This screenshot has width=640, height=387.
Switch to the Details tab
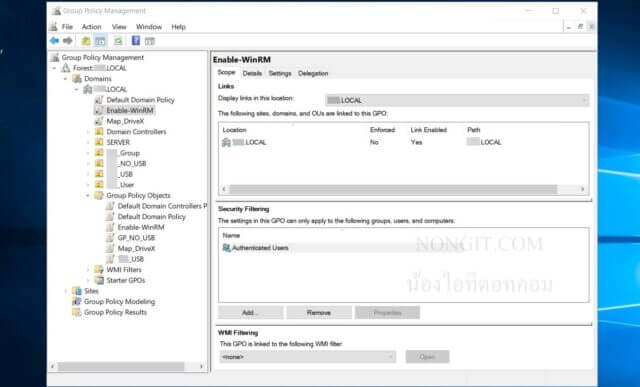[x=252, y=73]
